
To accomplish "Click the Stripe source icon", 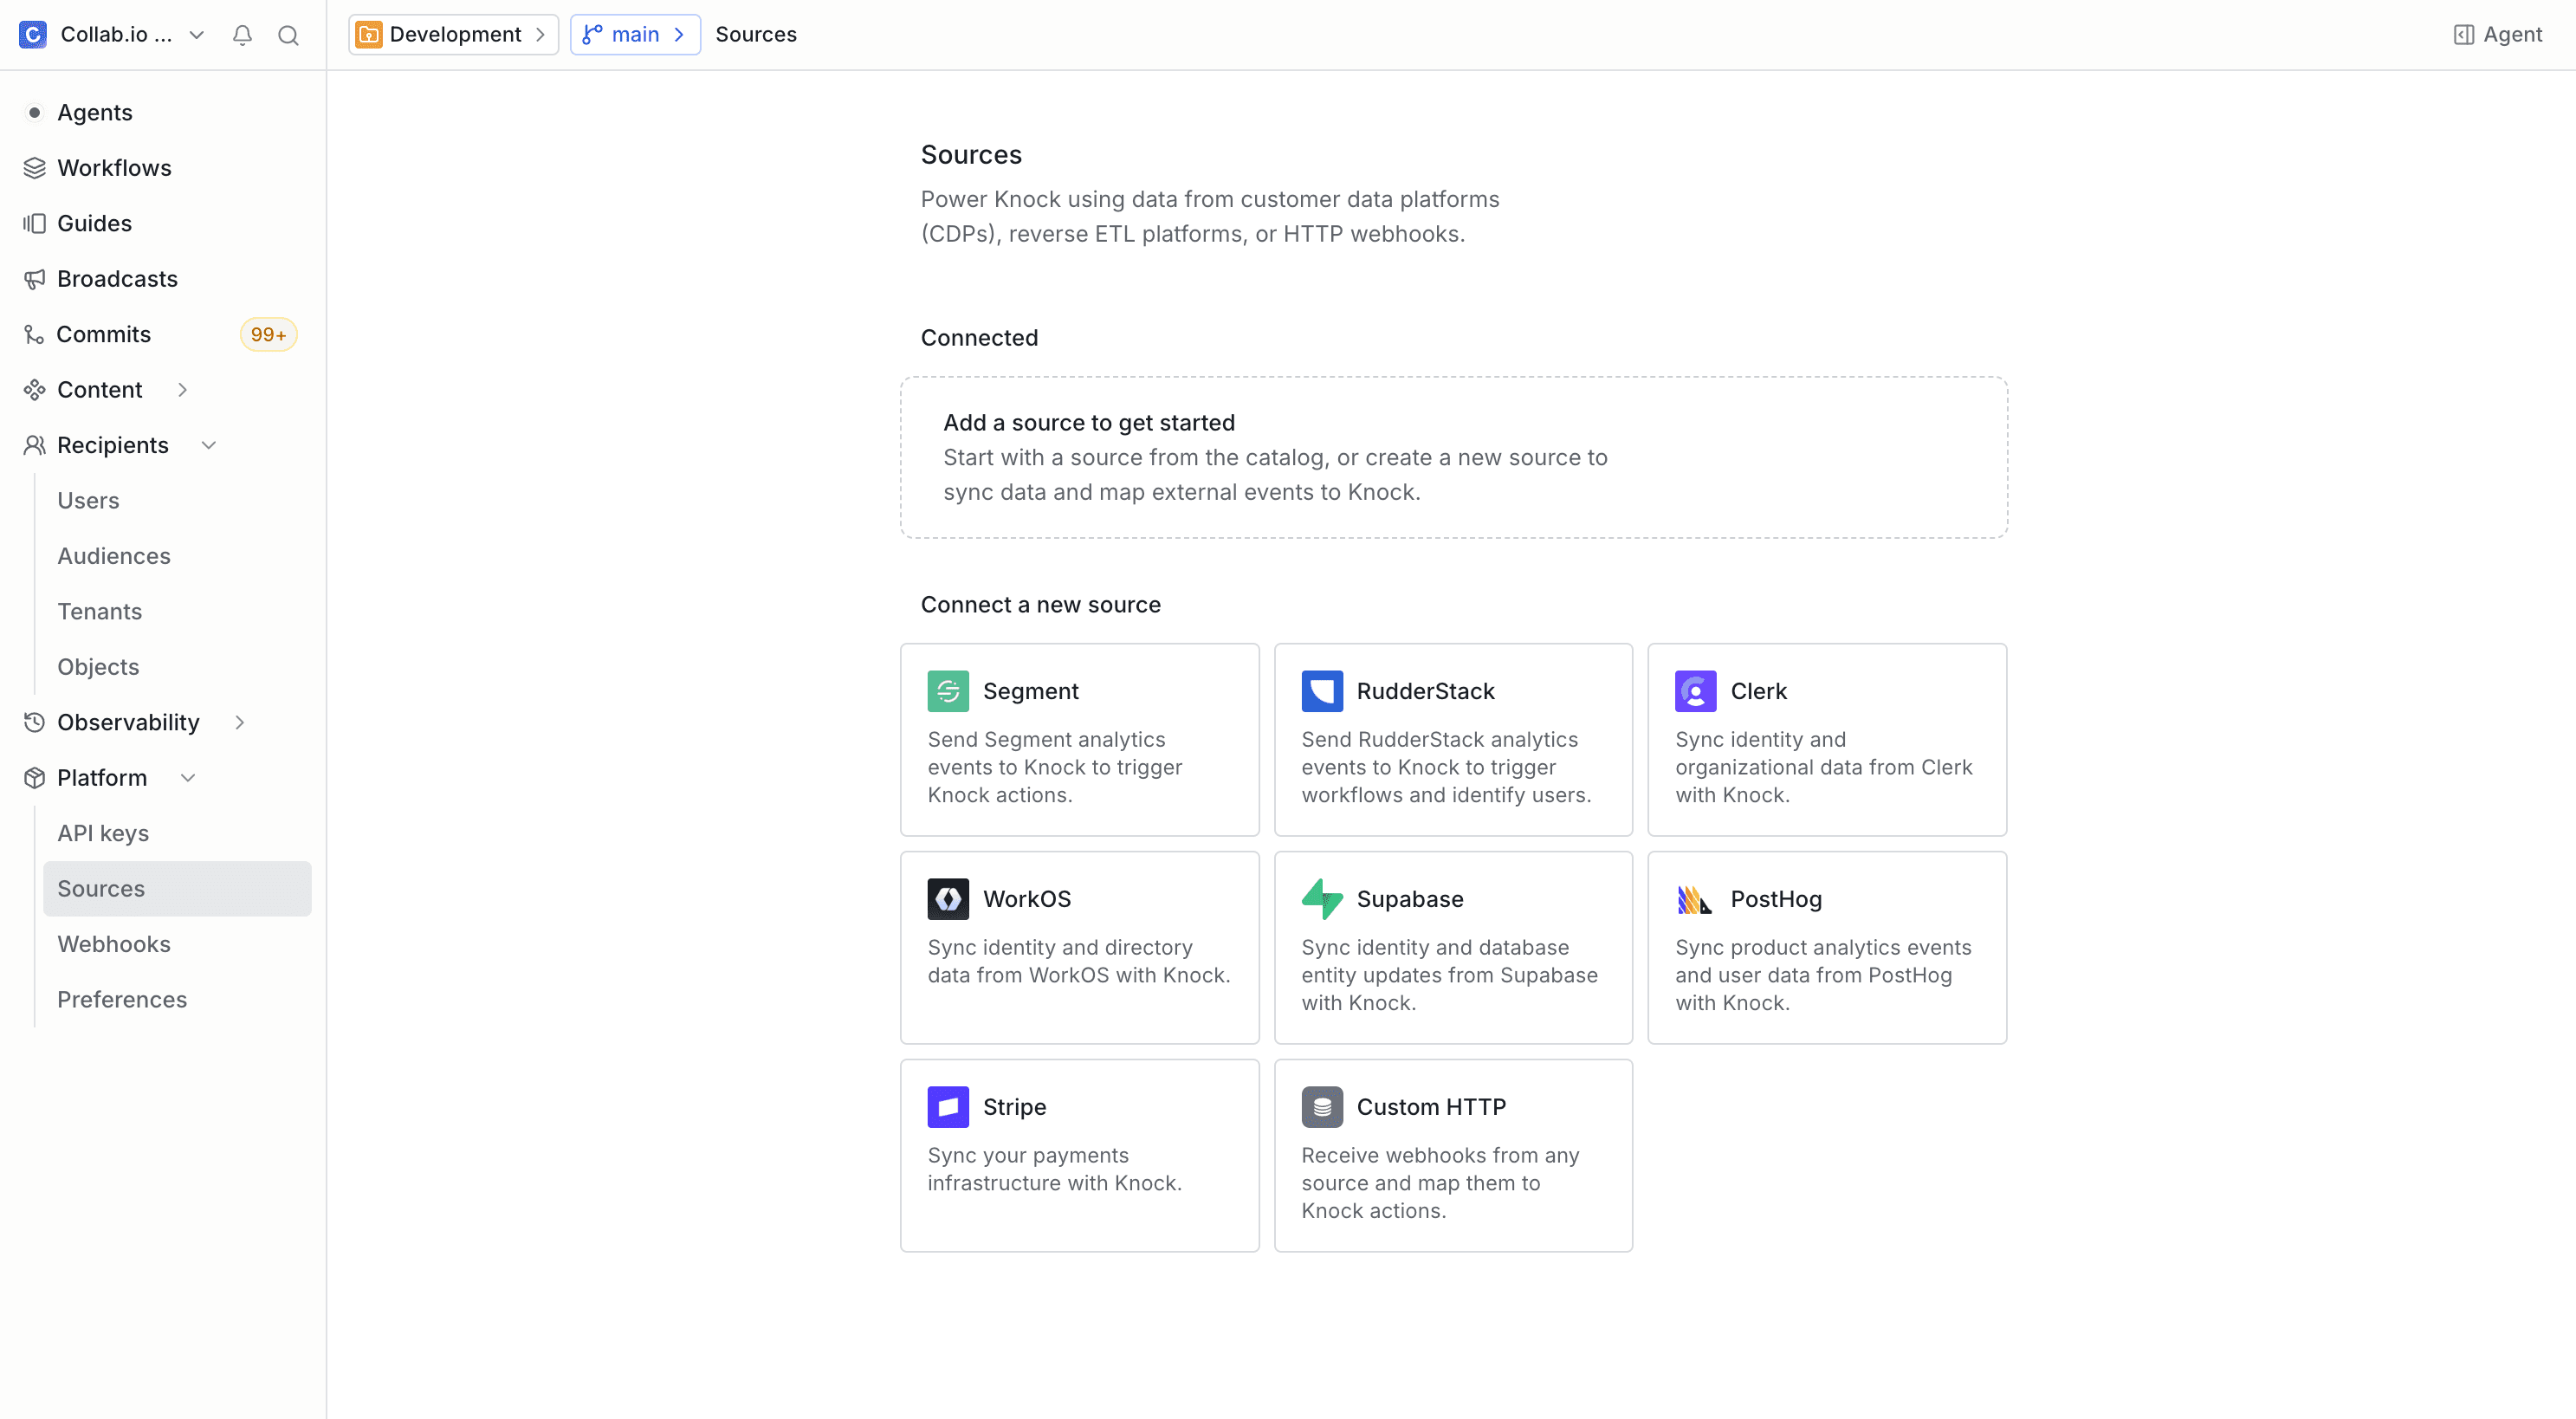I will [947, 1106].
